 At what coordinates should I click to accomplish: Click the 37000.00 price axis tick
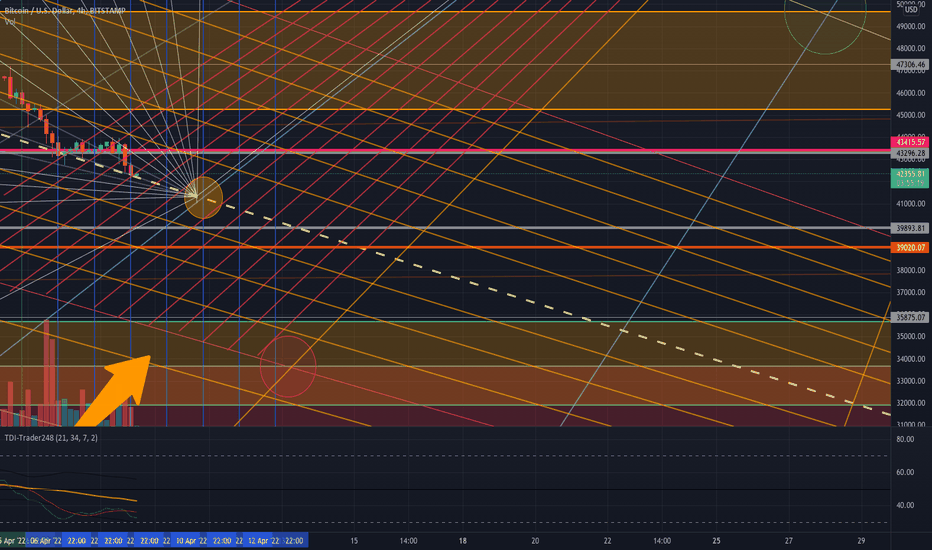pyautogui.click(x=911, y=292)
